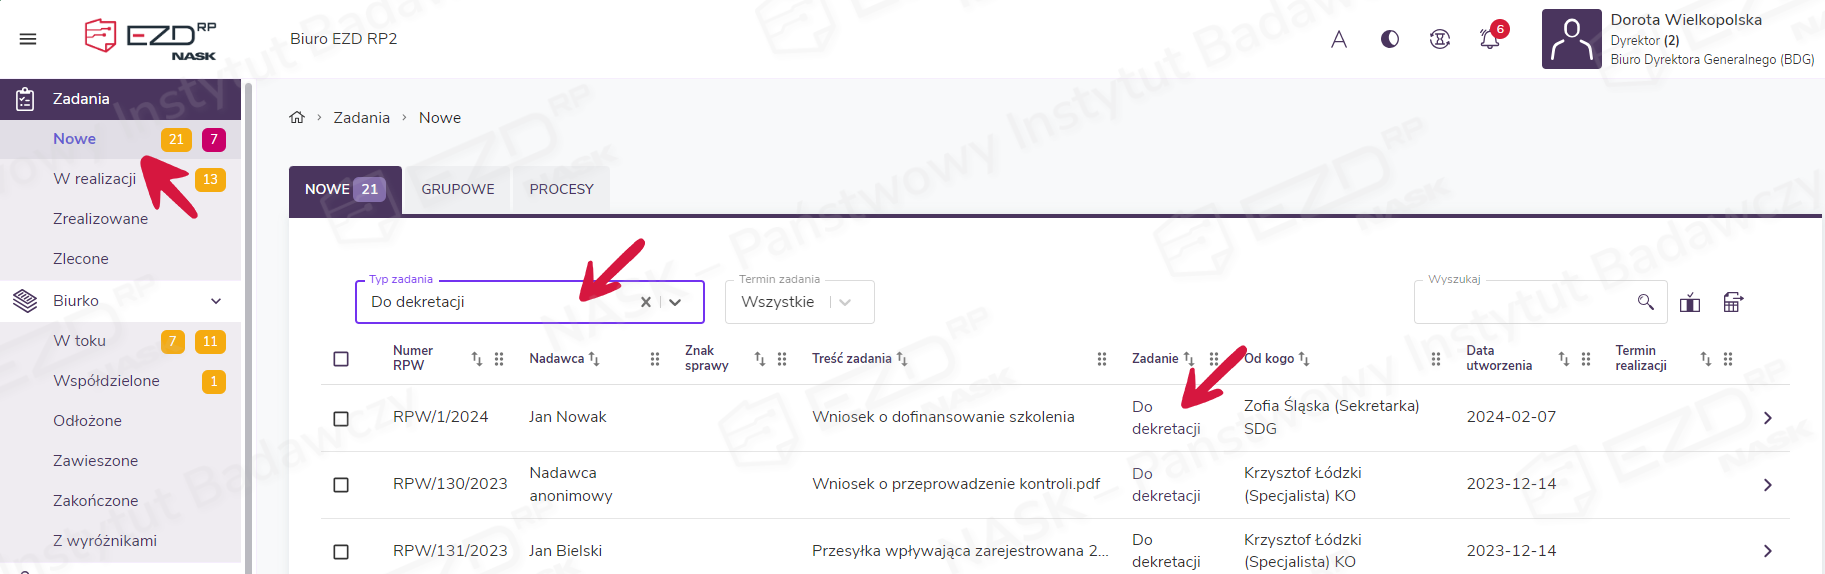Image resolution: width=1825 pixels, height=574 pixels.
Task: Expand the Termin zadania dropdown
Action: (845, 302)
